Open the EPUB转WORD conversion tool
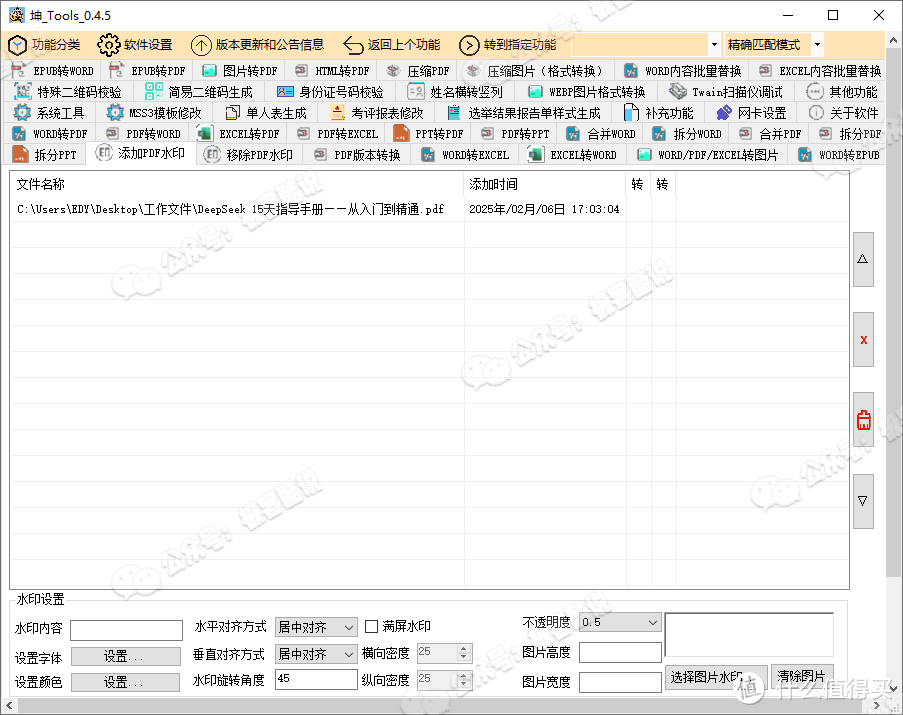Viewport: 903px width, 715px height. (55, 70)
